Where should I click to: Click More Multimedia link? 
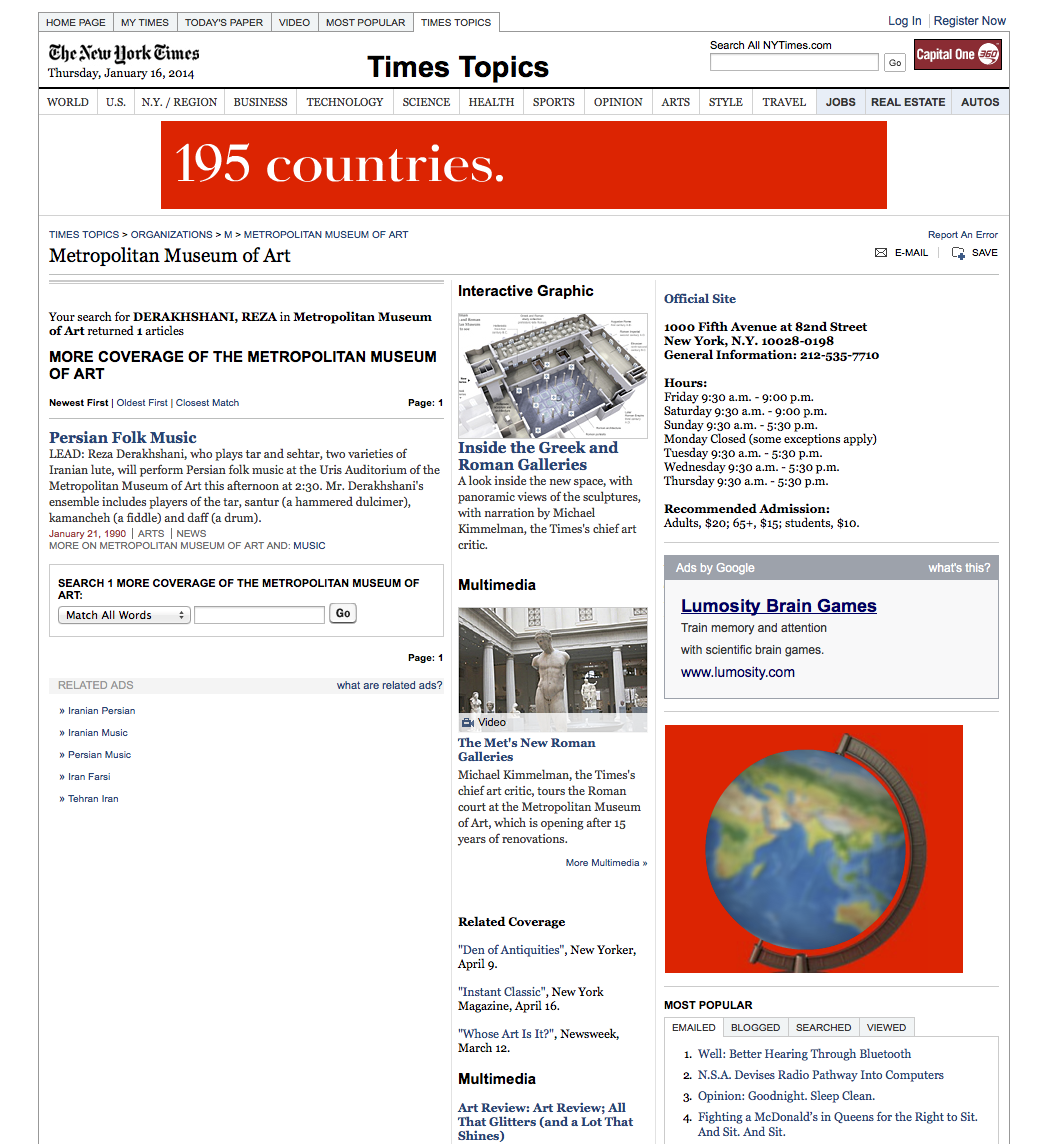(x=606, y=862)
